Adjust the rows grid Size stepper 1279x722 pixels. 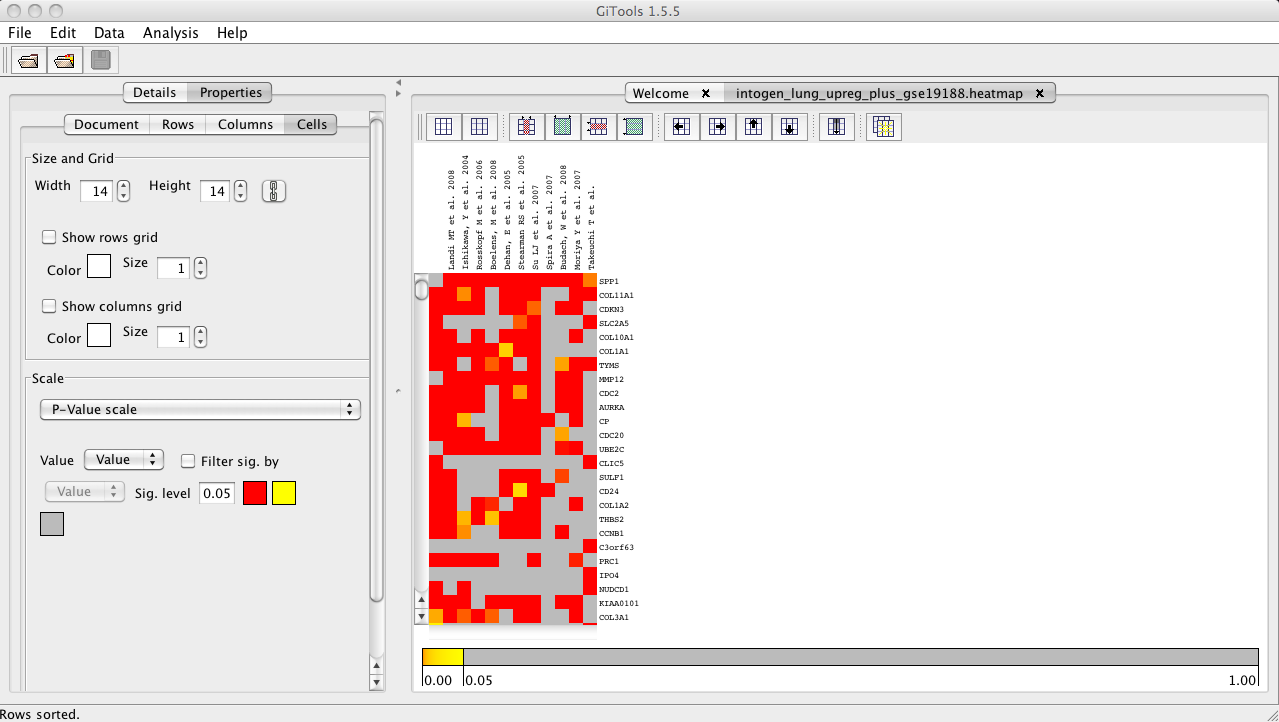click(x=200, y=268)
